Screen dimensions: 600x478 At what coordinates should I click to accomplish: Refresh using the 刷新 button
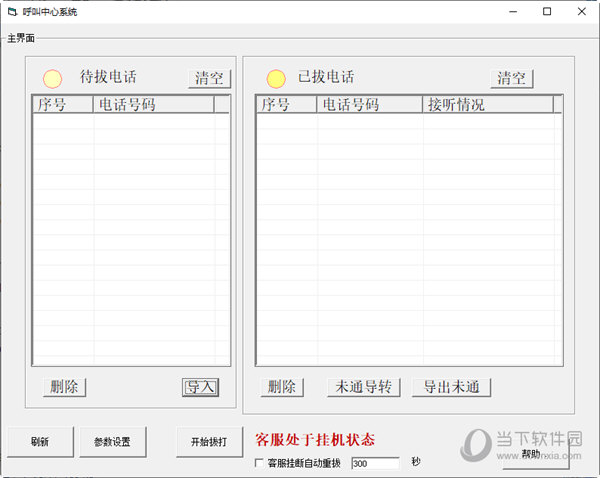[x=39, y=441]
